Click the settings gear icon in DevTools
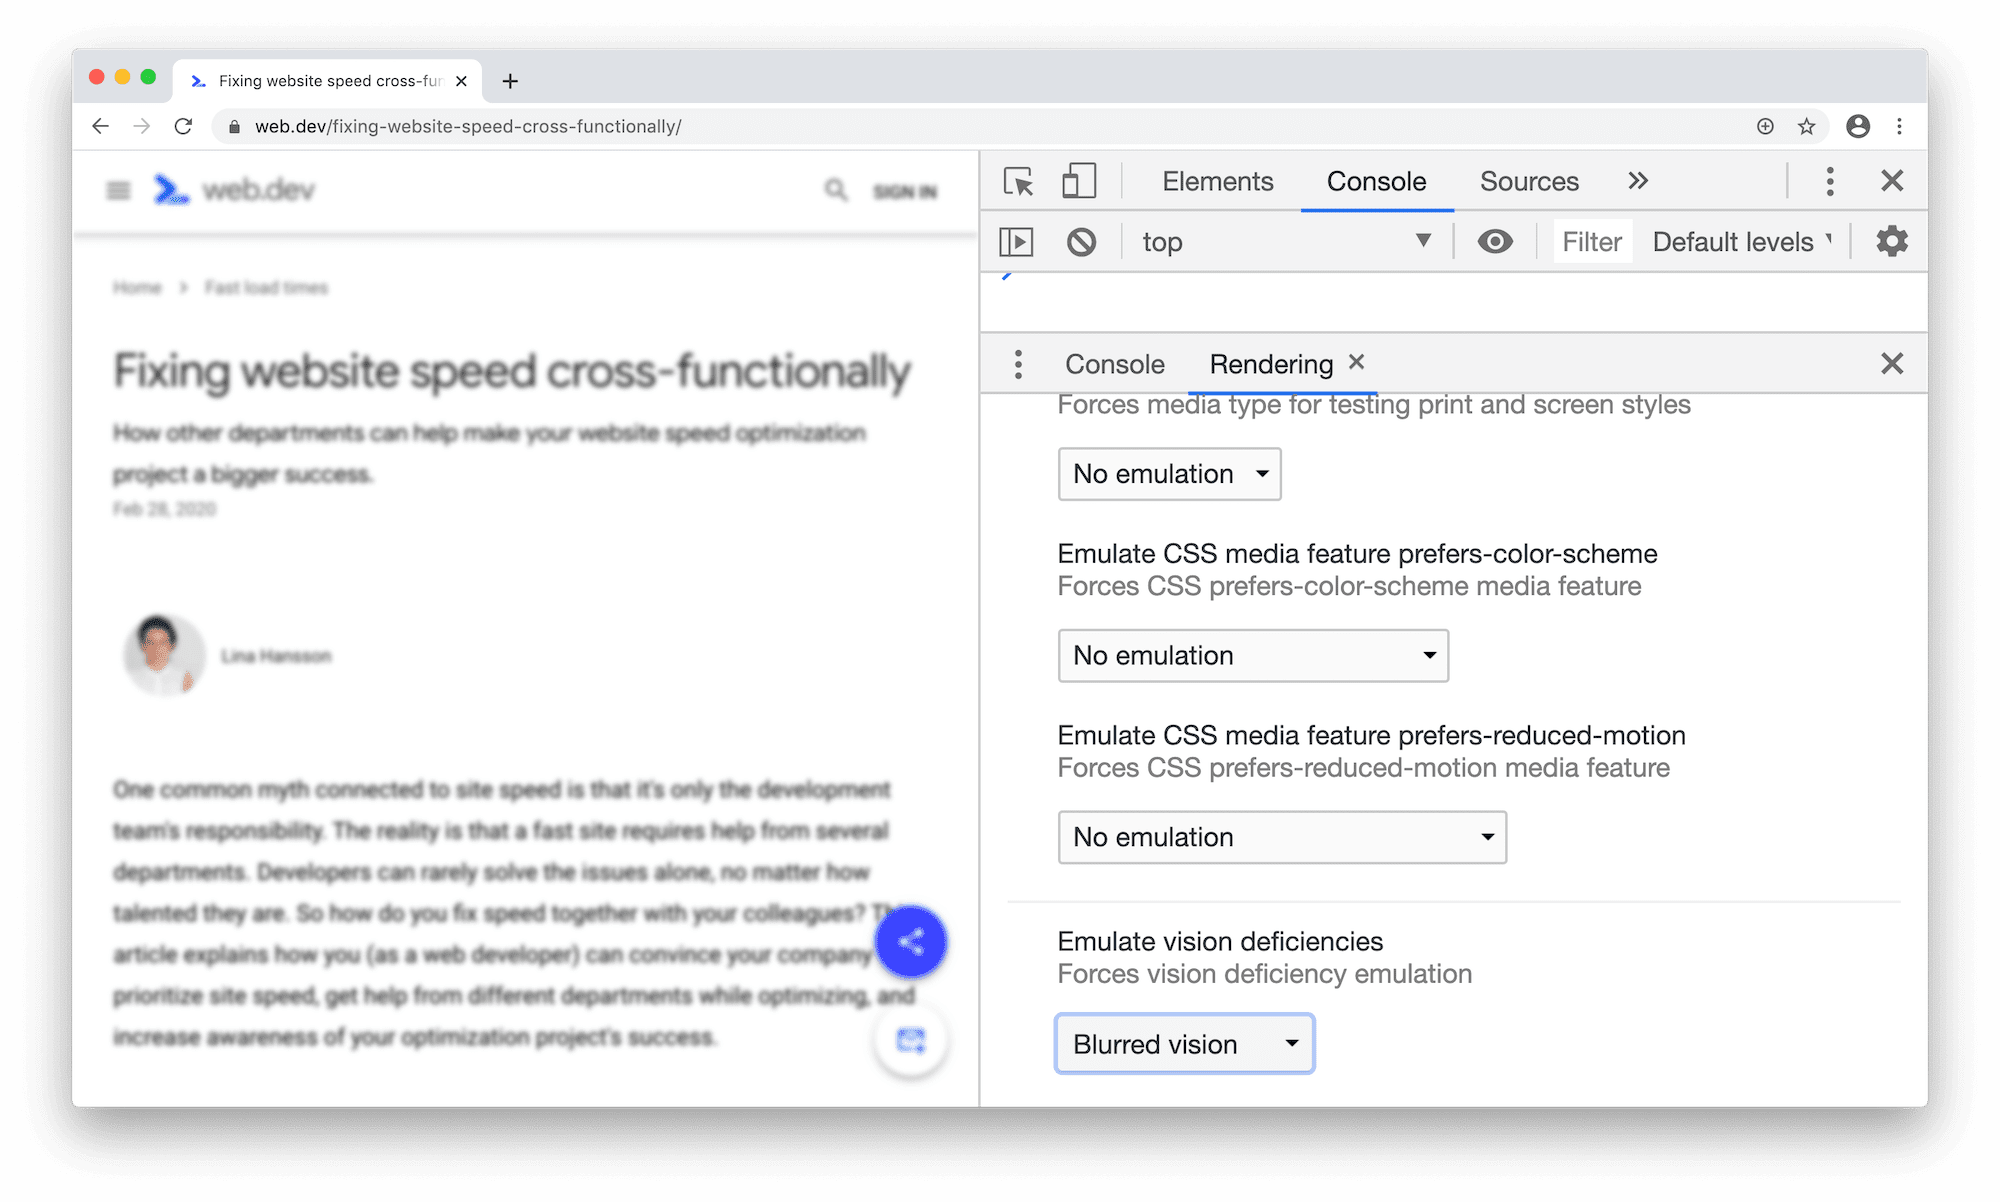Viewport: 2000px width, 1202px height. (x=1893, y=240)
